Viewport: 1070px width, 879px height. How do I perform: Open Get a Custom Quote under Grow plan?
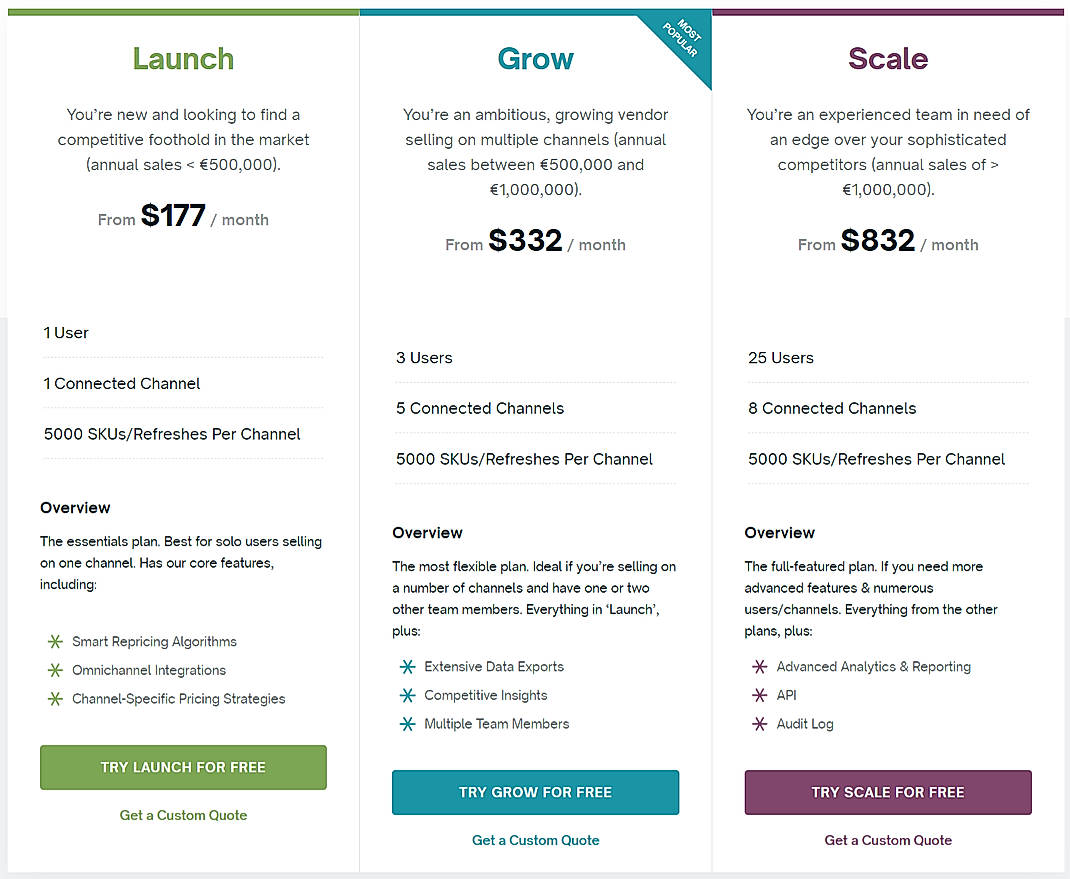pos(535,840)
